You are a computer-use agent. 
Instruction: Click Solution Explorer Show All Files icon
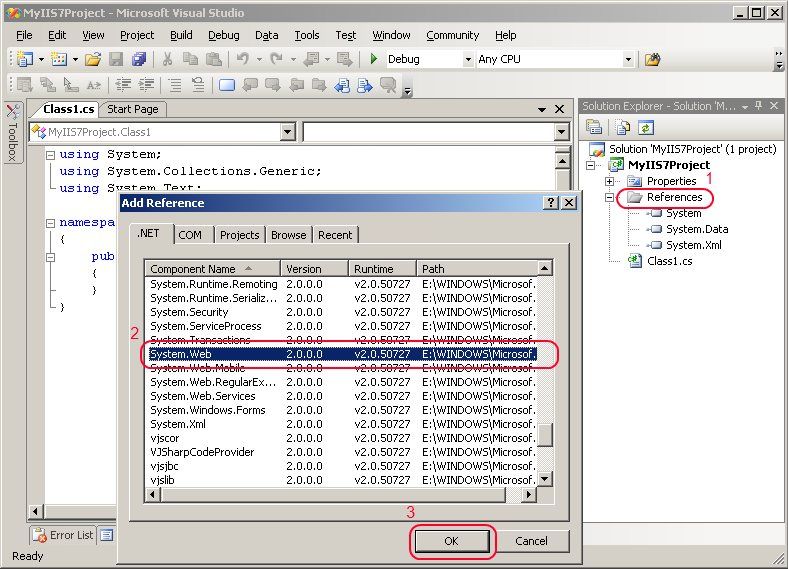623,128
